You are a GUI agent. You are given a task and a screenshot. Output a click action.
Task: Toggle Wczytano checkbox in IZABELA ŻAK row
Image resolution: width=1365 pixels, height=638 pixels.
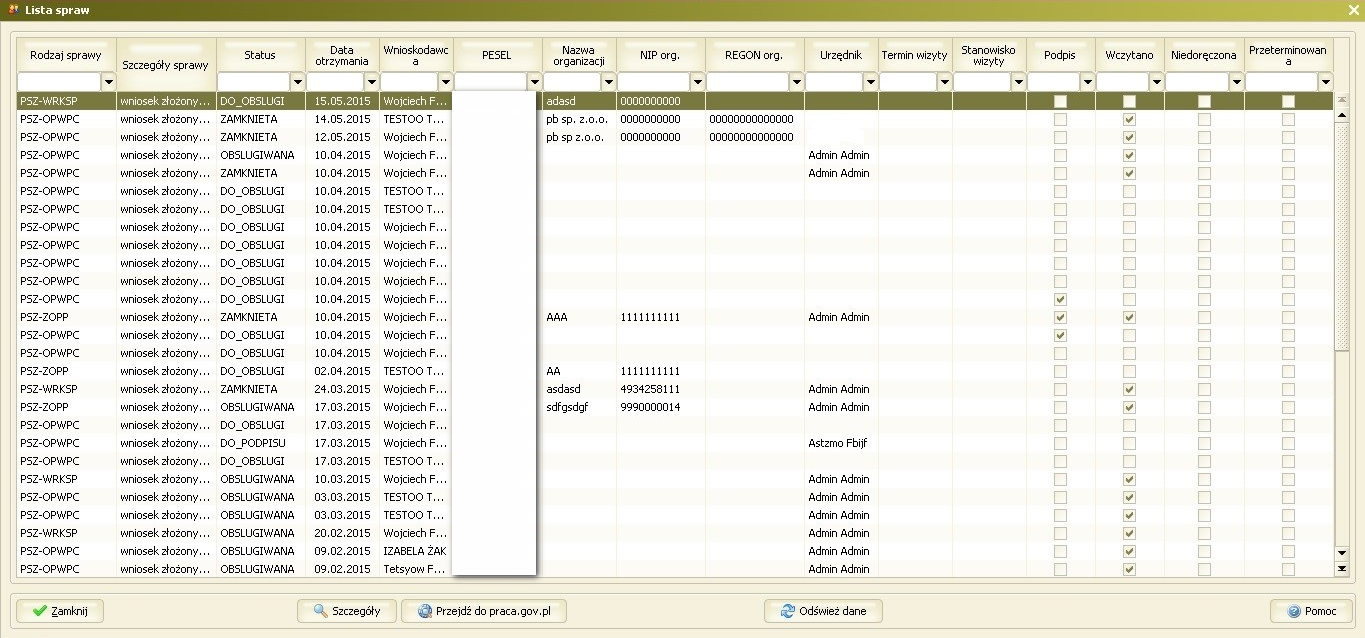point(1129,551)
